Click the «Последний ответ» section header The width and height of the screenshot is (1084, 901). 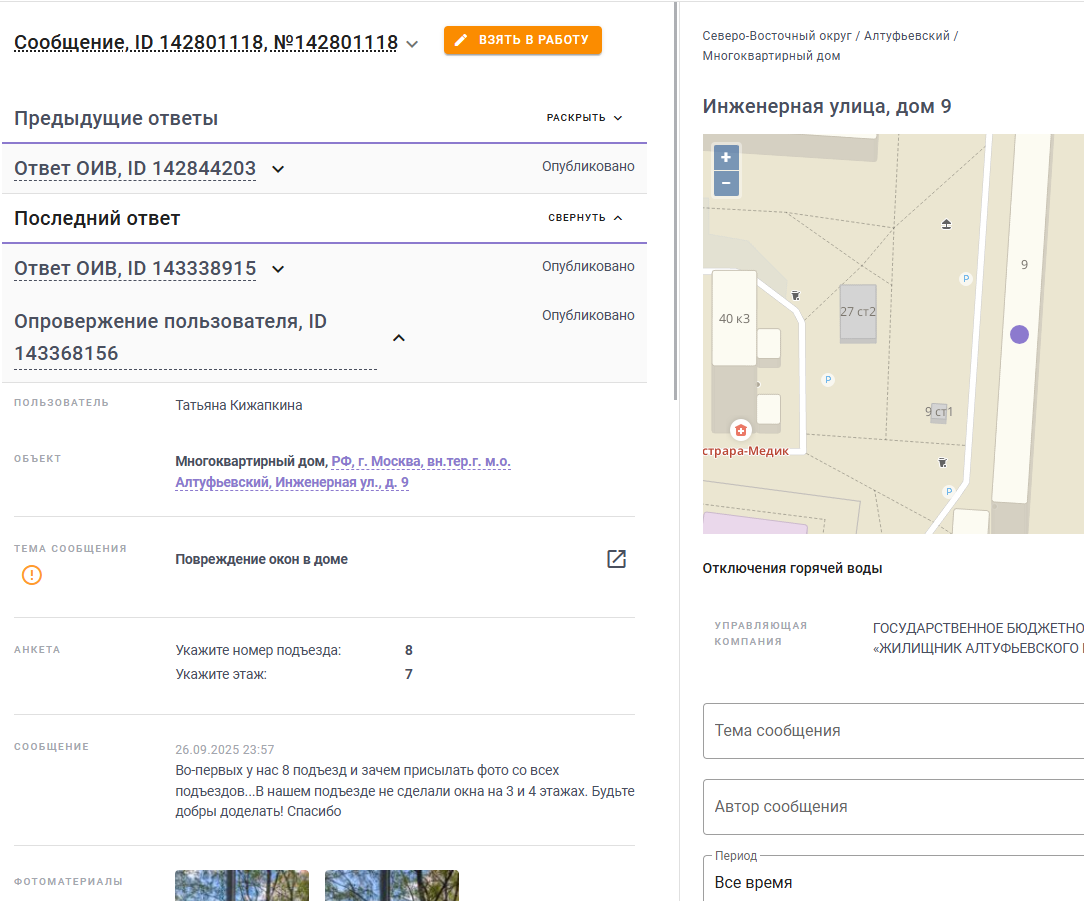pos(97,219)
